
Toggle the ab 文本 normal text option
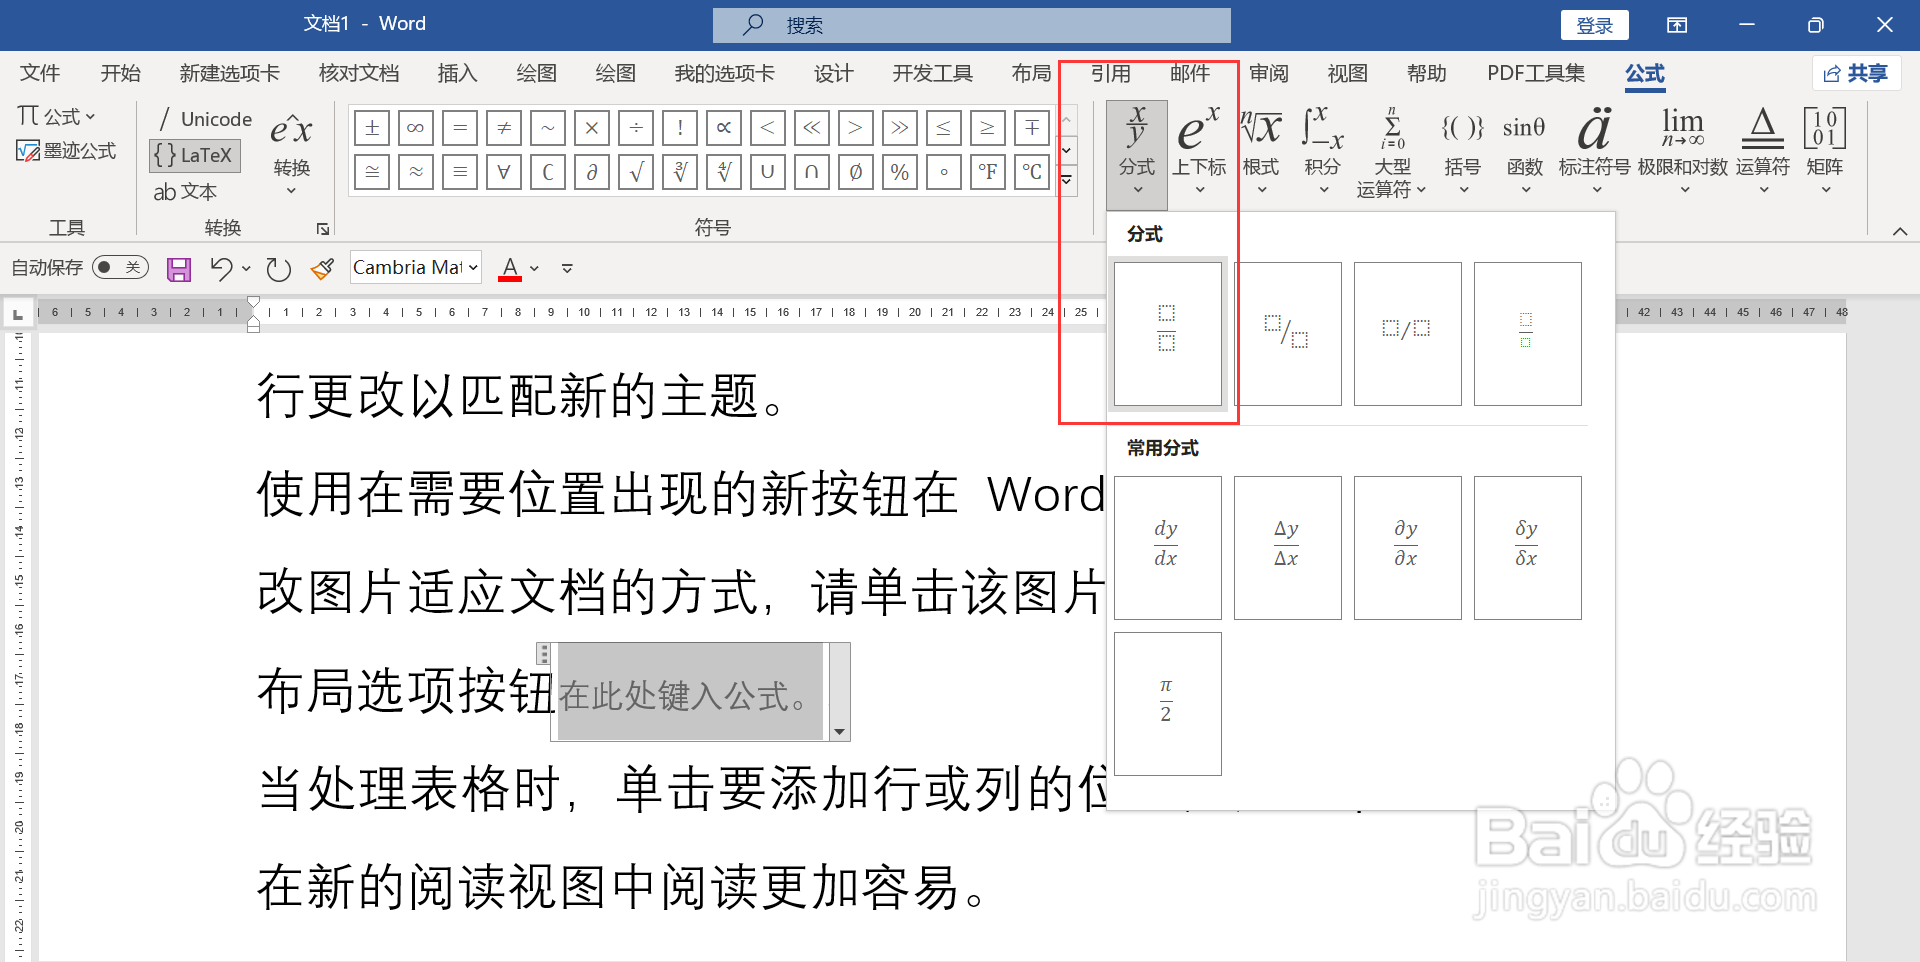coord(185,191)
